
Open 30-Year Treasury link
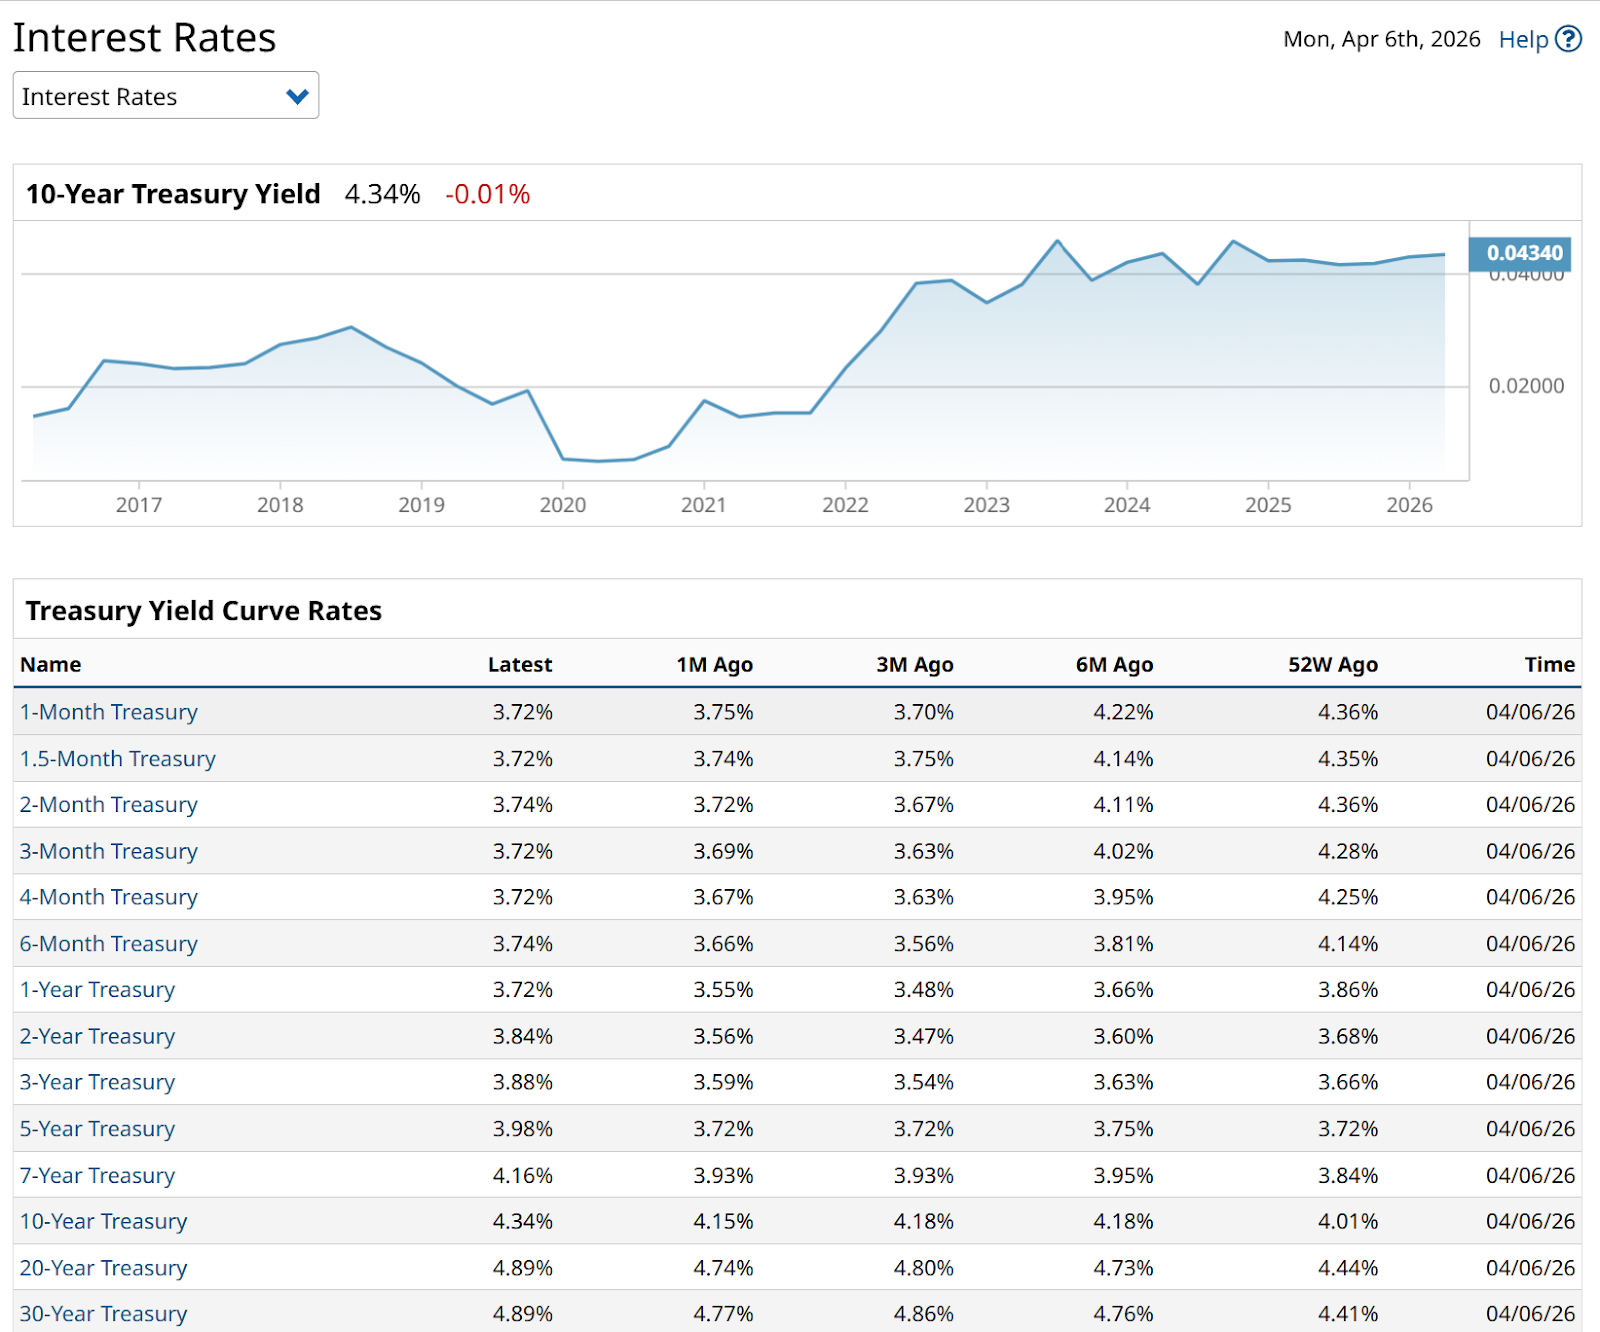coord(104,1314)
